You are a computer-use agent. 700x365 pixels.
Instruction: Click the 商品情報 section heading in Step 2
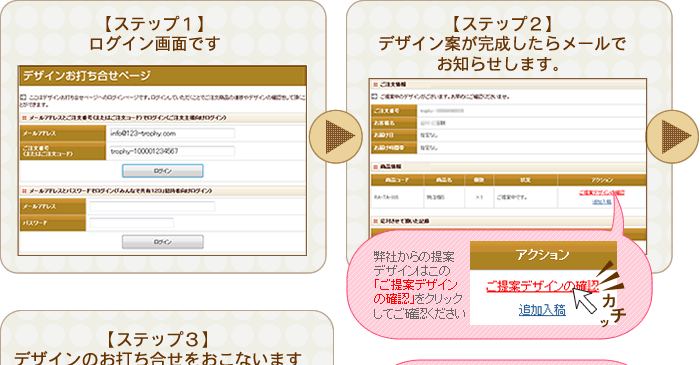coord(390,166)
